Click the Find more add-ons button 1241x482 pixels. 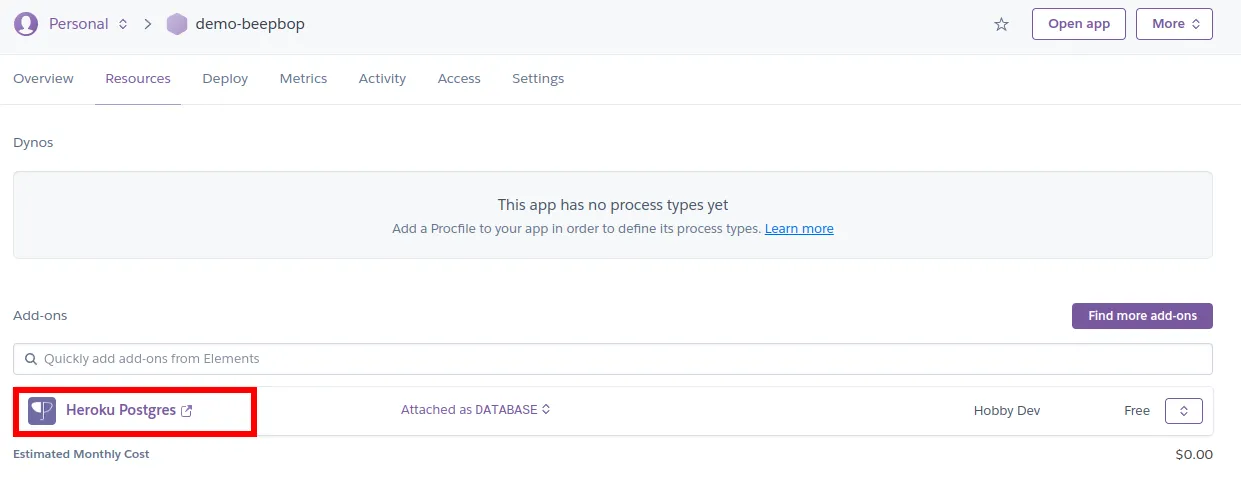point(1142,316)
